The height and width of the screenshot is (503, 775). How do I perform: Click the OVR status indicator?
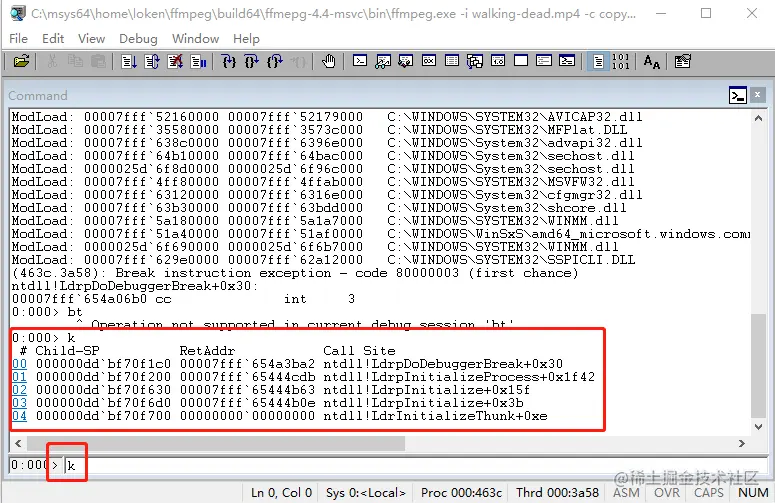point(667,493)
